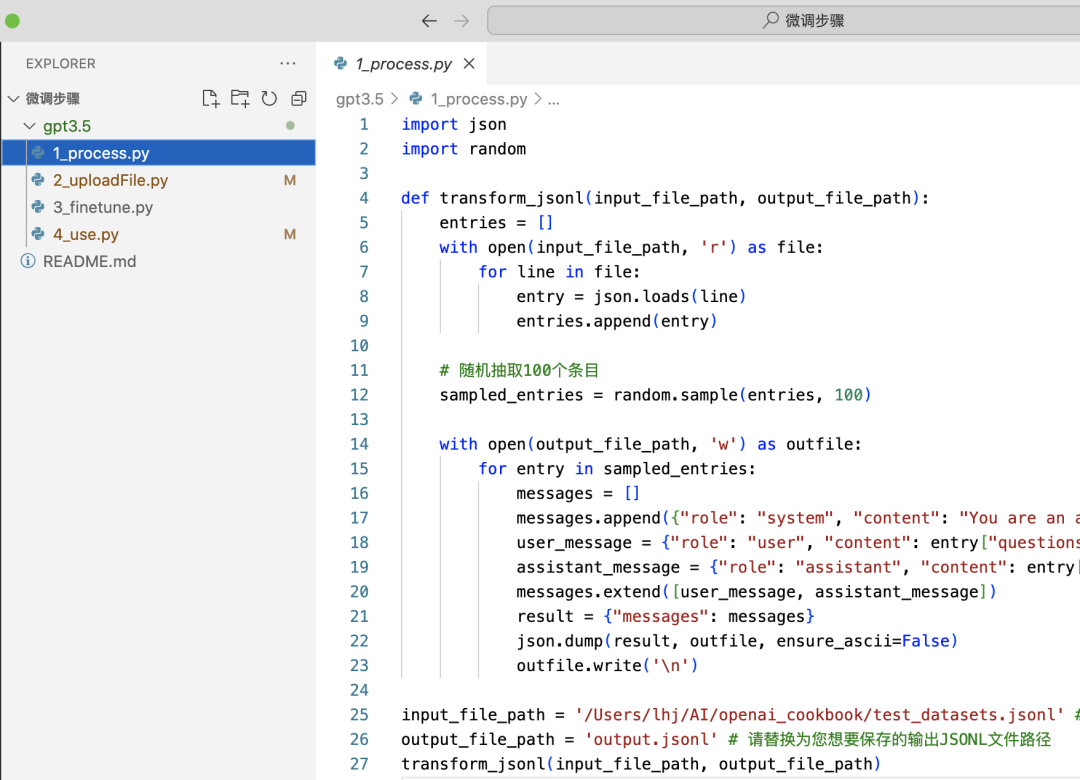Screen dimensions: 1080x780
Task: Click the info icon beside README.md
Action: click(28, 261)
